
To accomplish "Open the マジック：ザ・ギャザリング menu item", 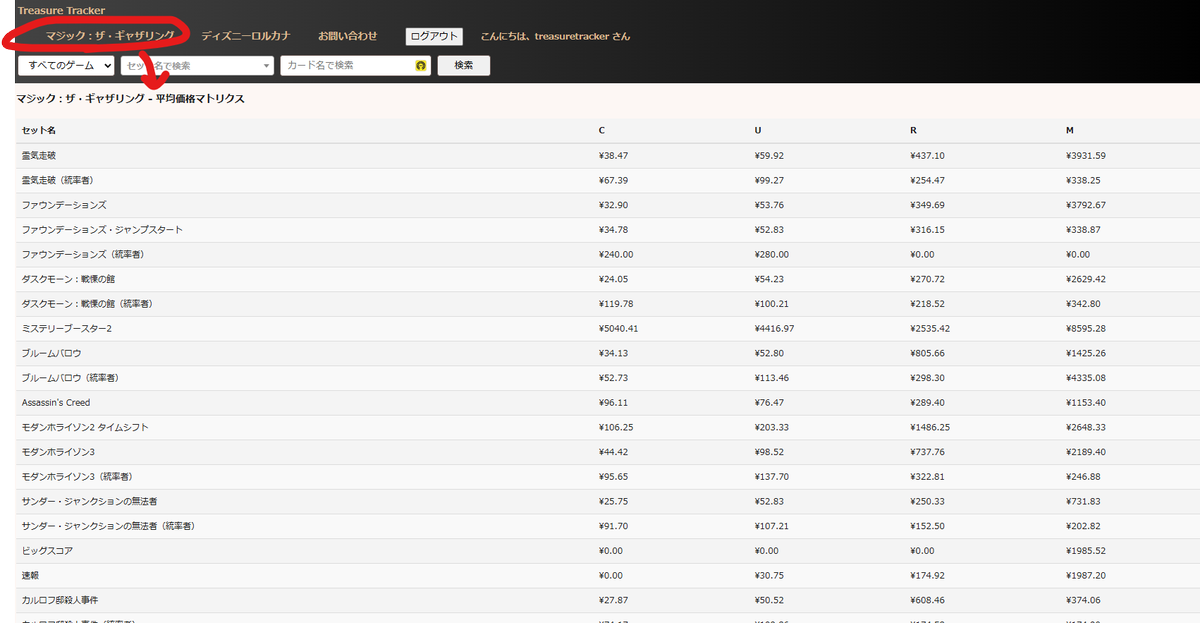I will tap(110, 36).
